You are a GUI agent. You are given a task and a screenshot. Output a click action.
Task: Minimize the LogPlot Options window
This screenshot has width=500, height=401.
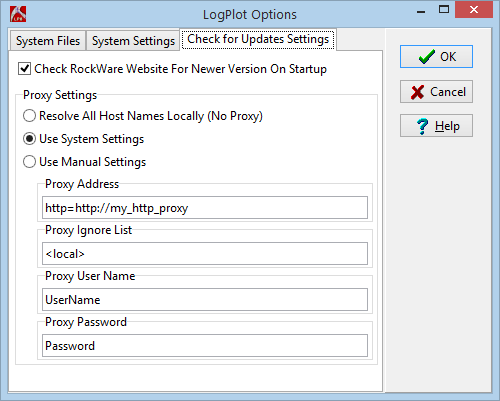click(x=421, y=11)
